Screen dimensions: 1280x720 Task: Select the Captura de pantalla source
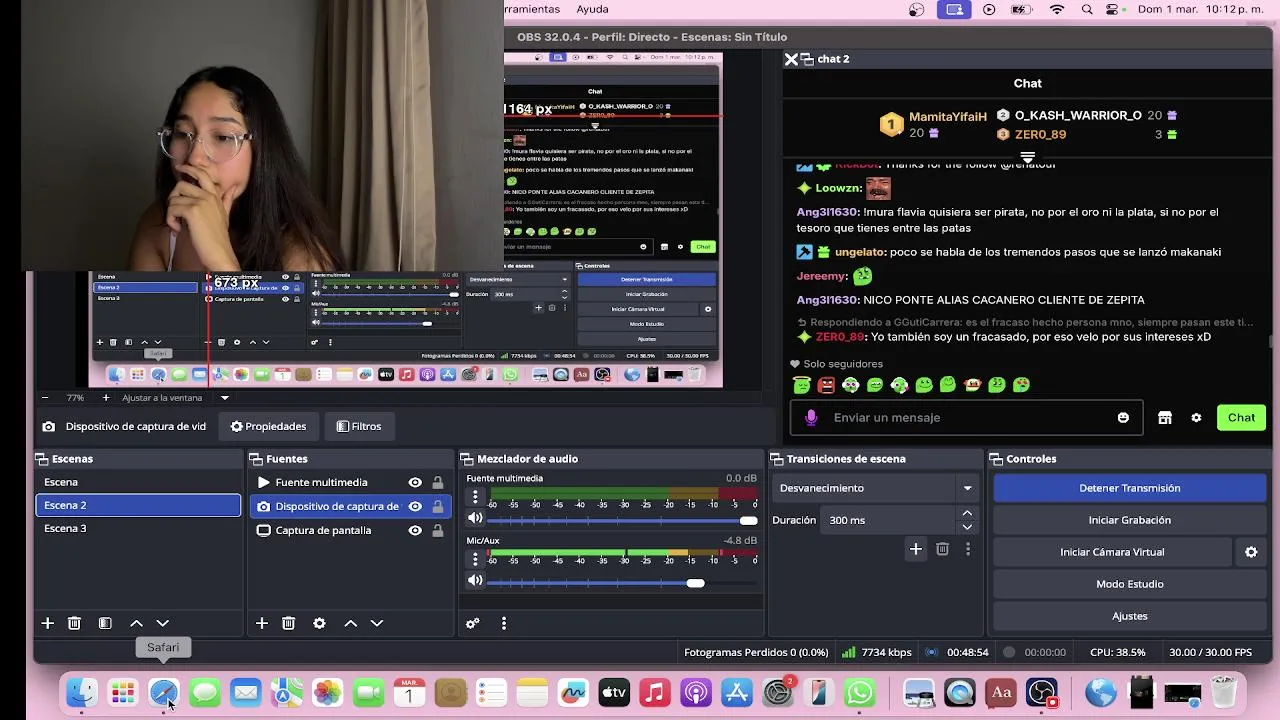[x=323, y=530]
